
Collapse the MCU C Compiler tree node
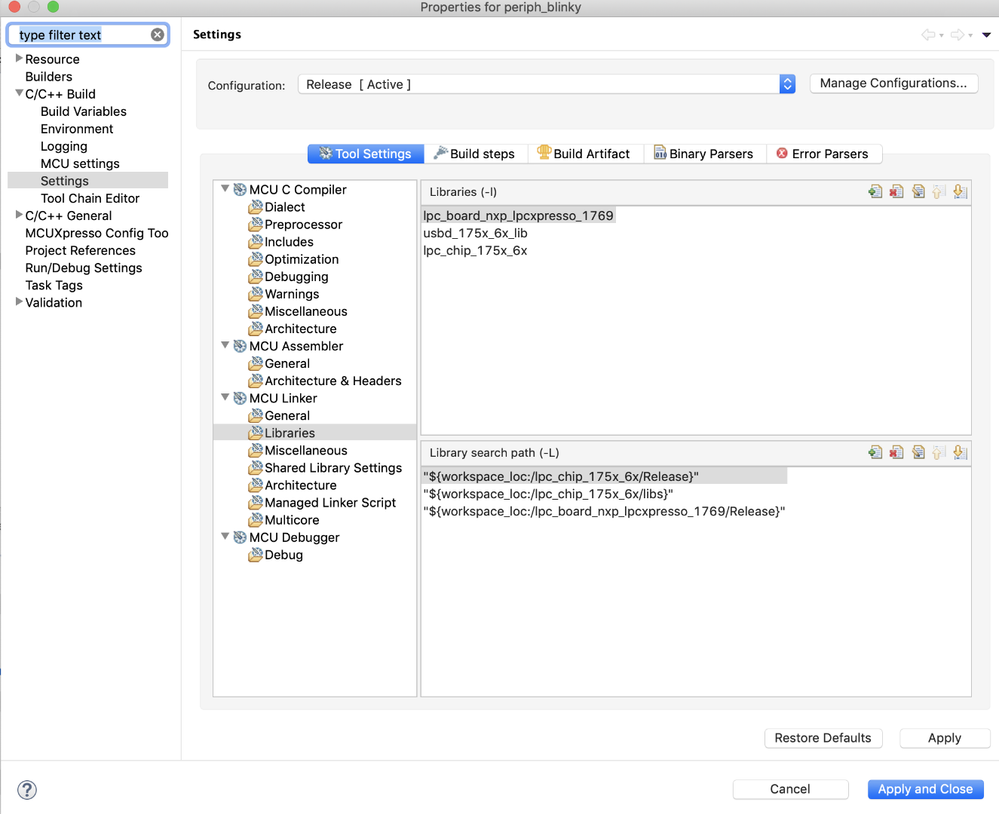point(226,189)
